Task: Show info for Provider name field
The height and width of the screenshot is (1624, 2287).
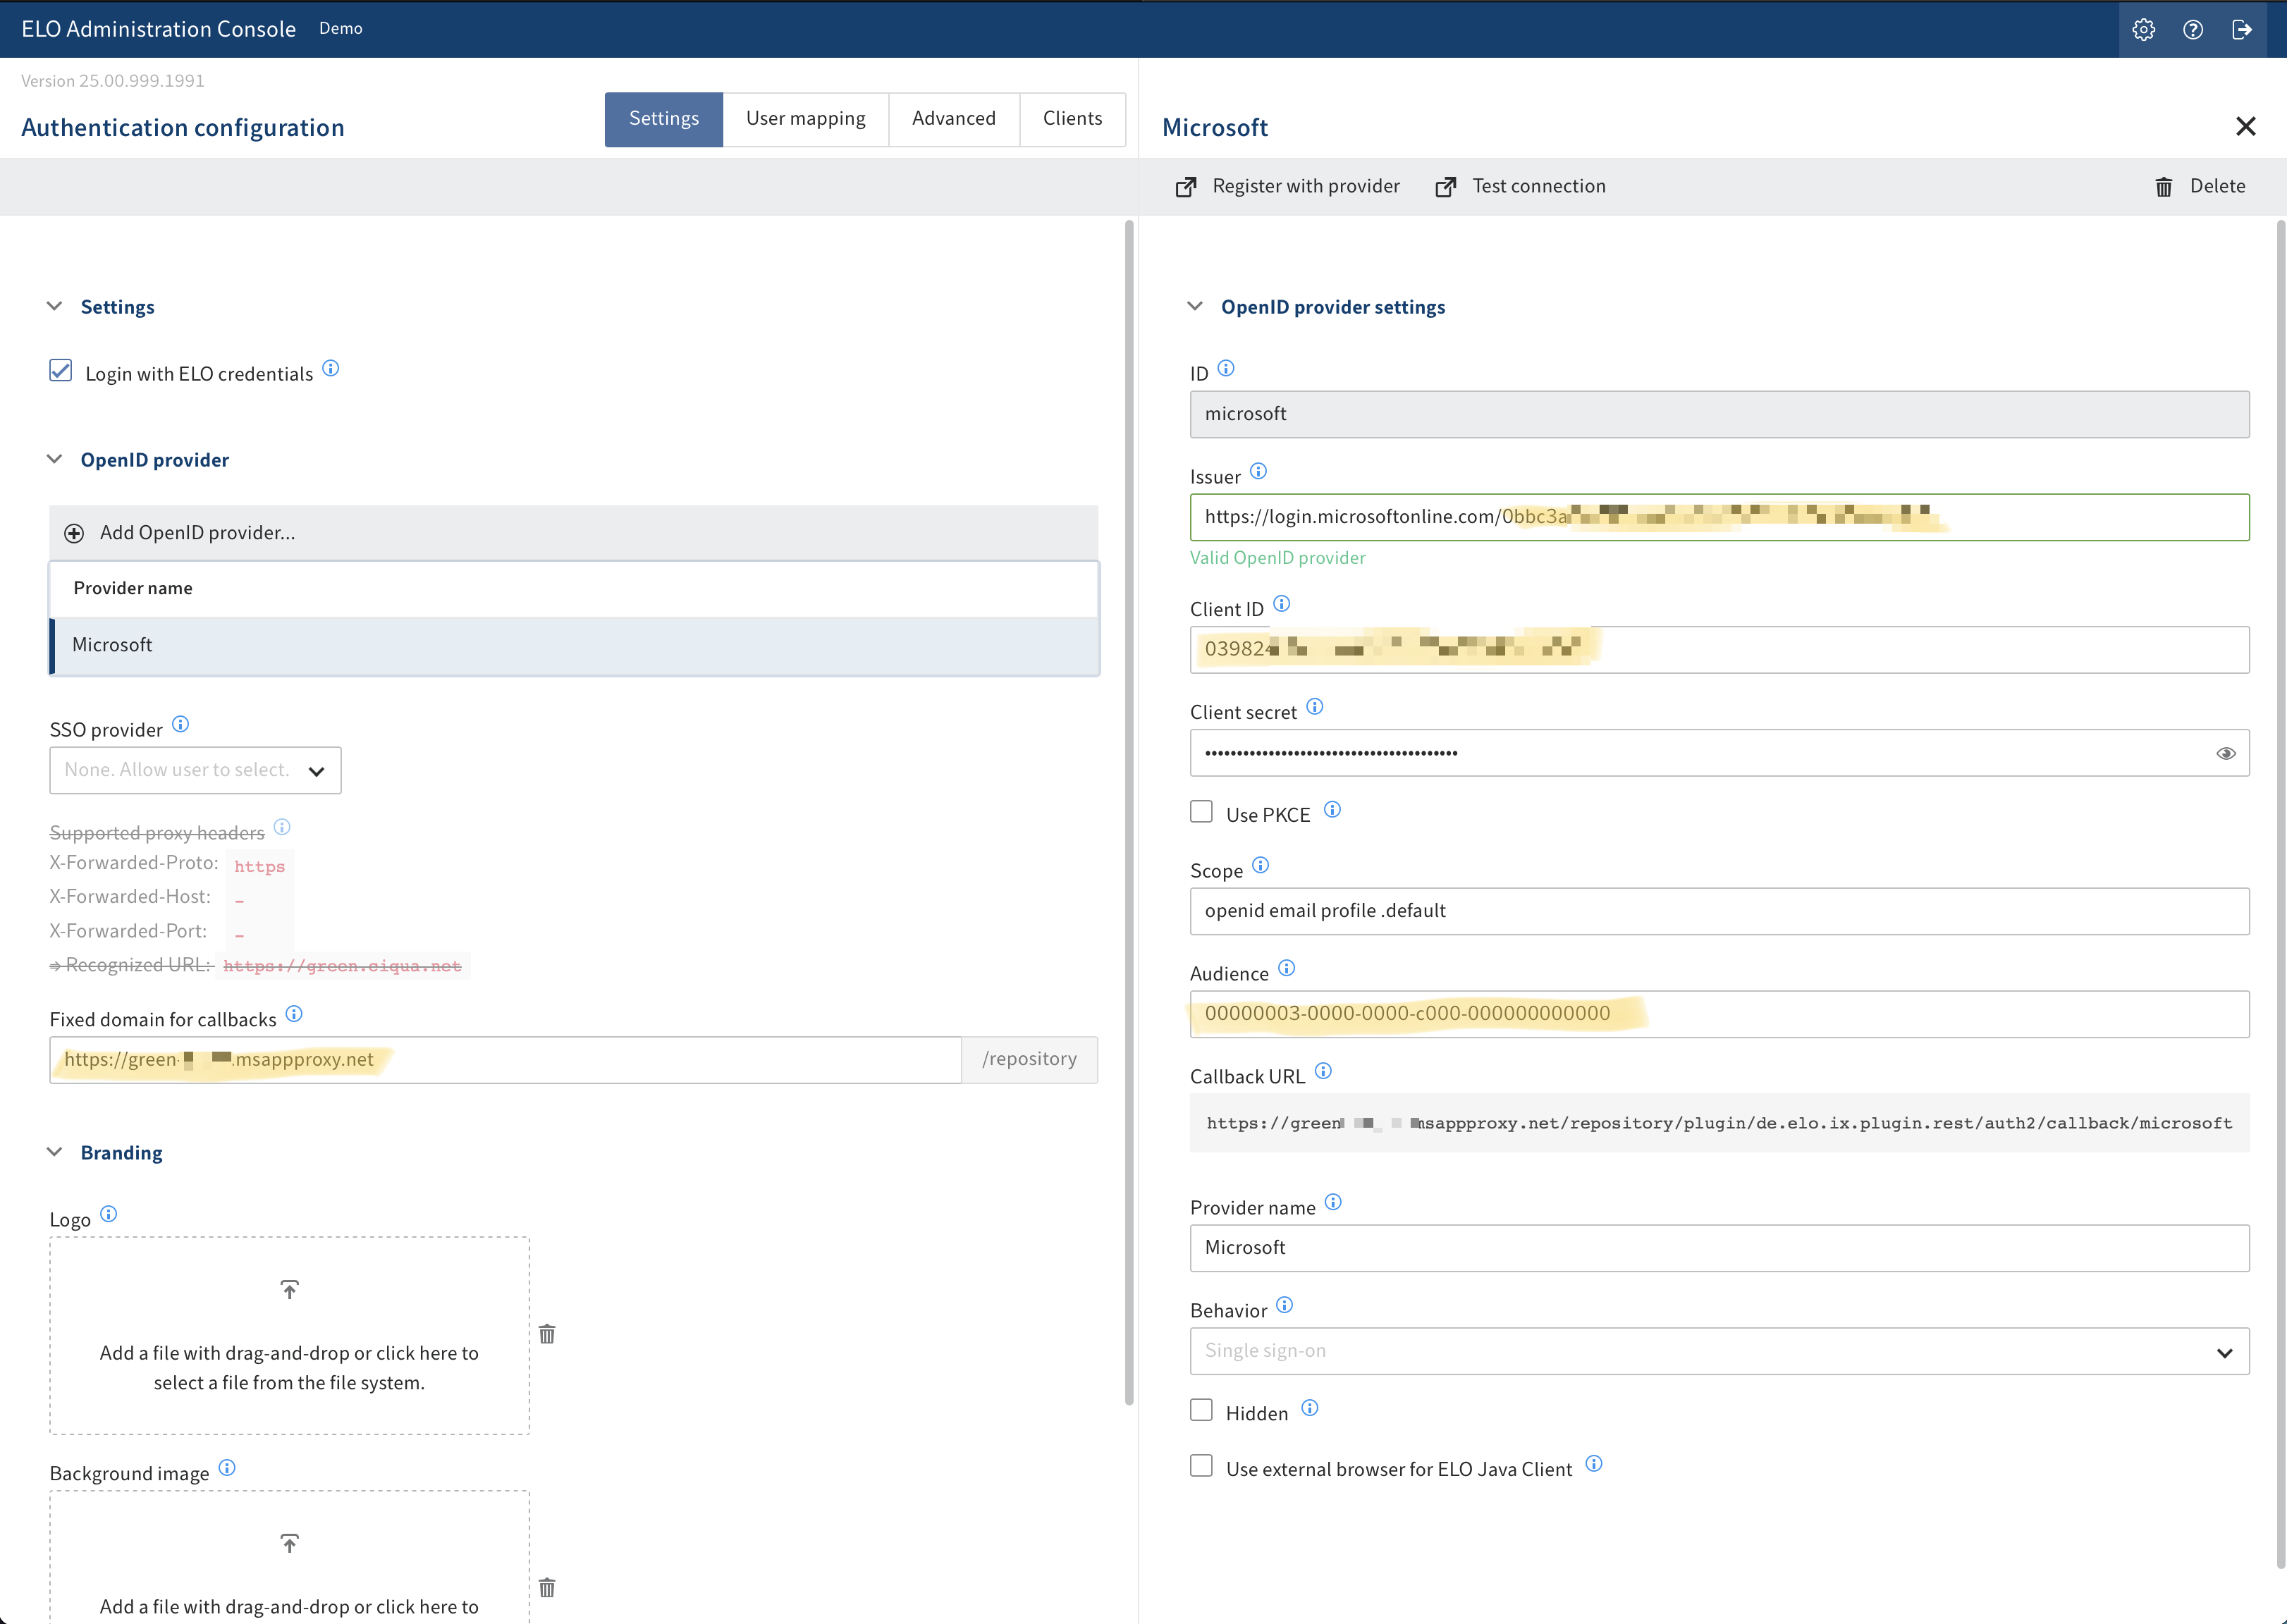Action: click(1334, 1202)
